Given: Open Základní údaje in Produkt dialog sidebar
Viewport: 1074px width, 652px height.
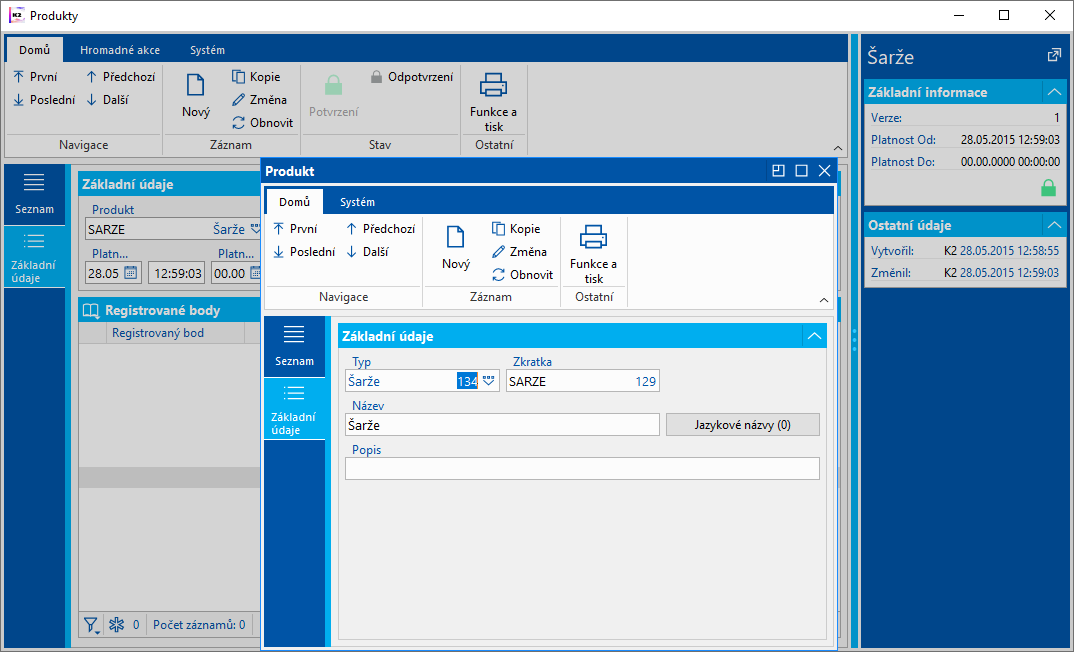Looking at the screenshot, I should [x=295, y=409].
